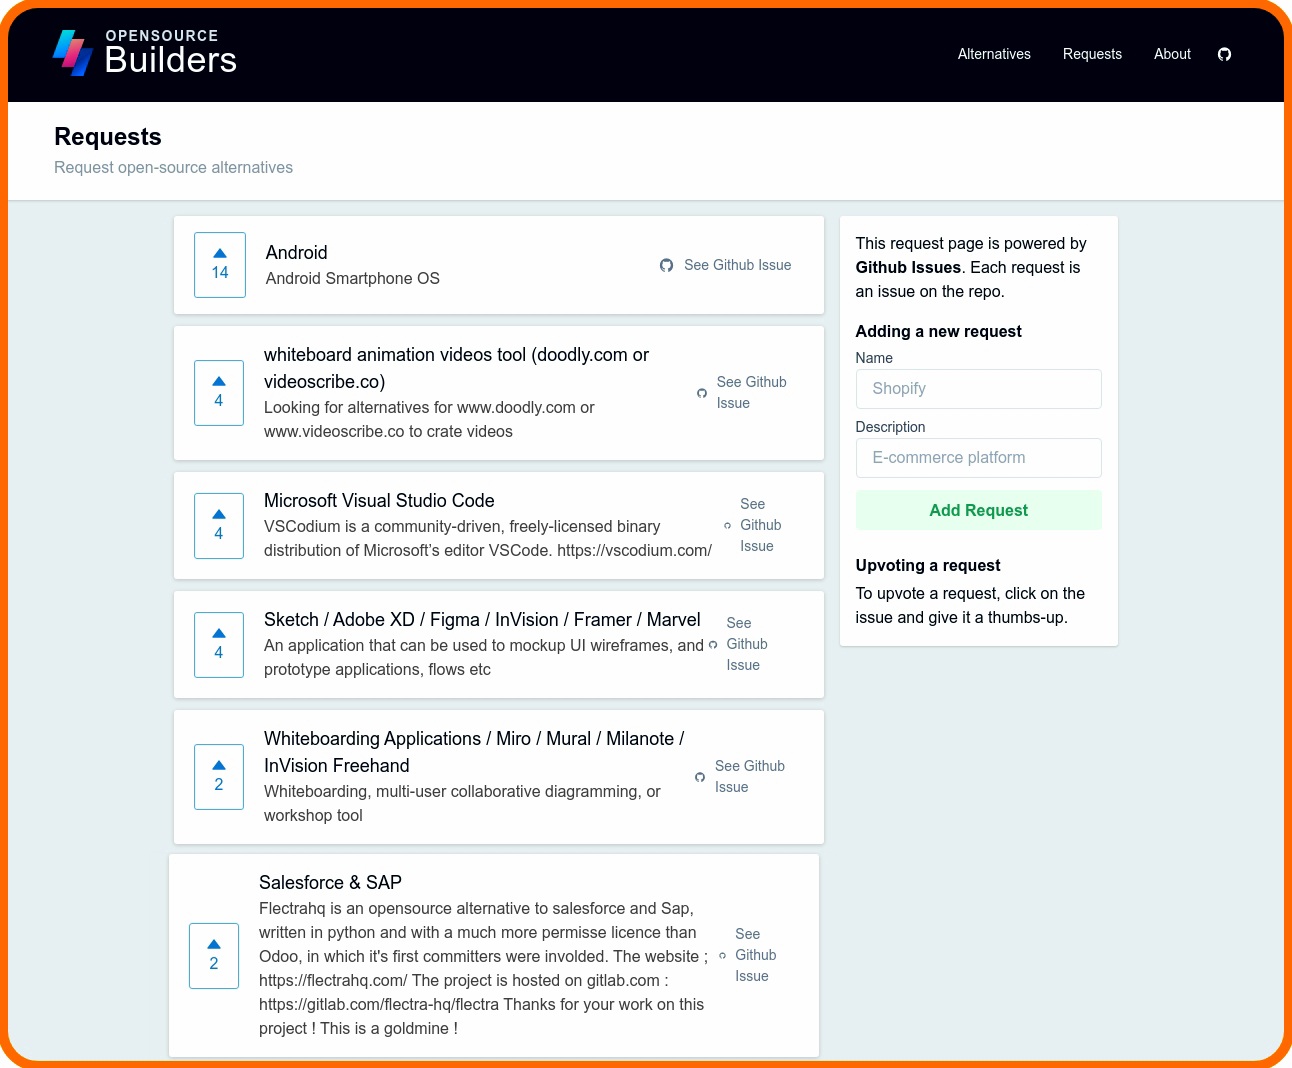Click the 'Upvoting a request' heading
Screen dimensions: 1292x1068
coord(928,566)
